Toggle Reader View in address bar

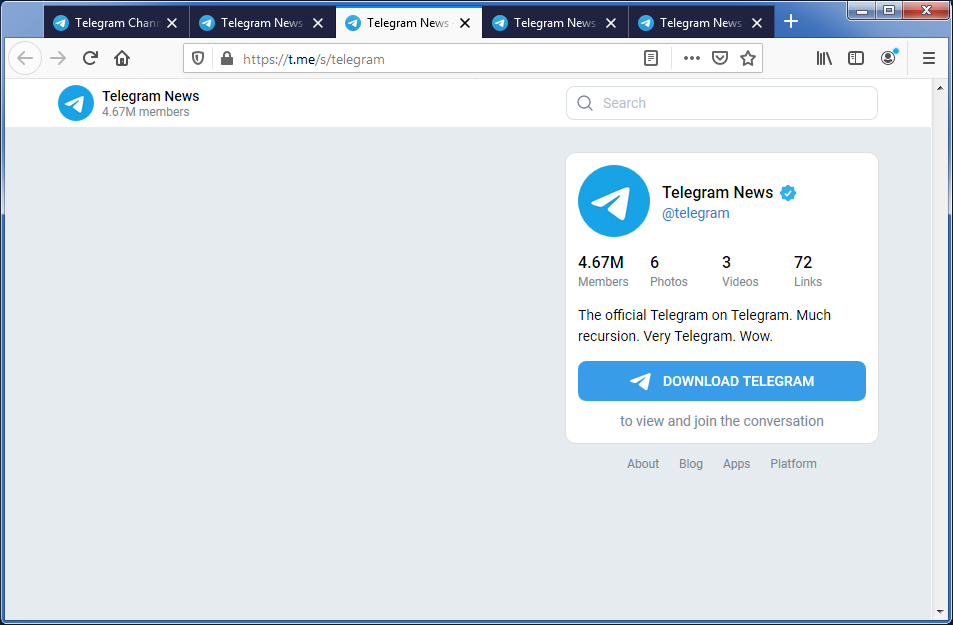point(651,58)
